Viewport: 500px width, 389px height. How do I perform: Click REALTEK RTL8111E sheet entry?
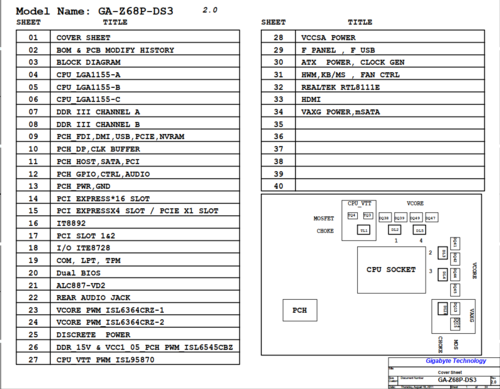point(341,87)
